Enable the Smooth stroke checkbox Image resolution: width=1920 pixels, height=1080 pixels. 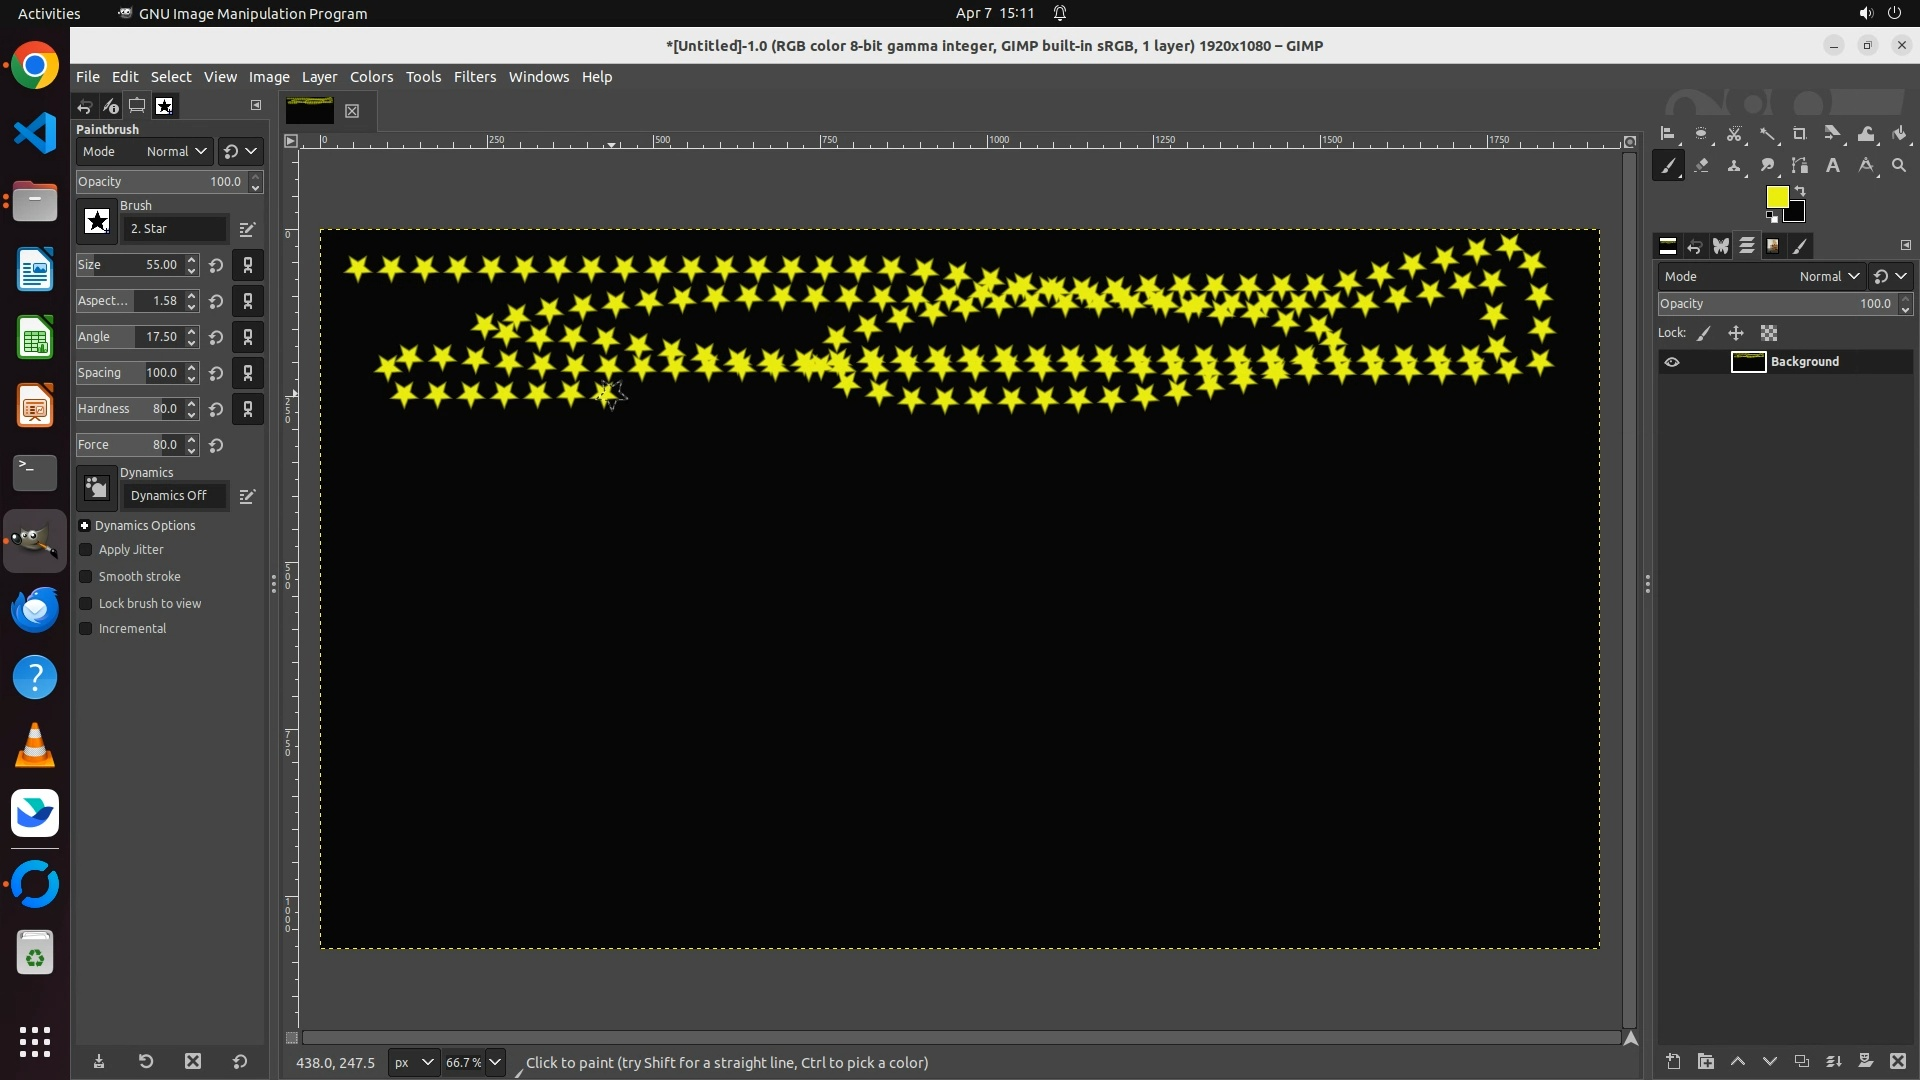86,577
